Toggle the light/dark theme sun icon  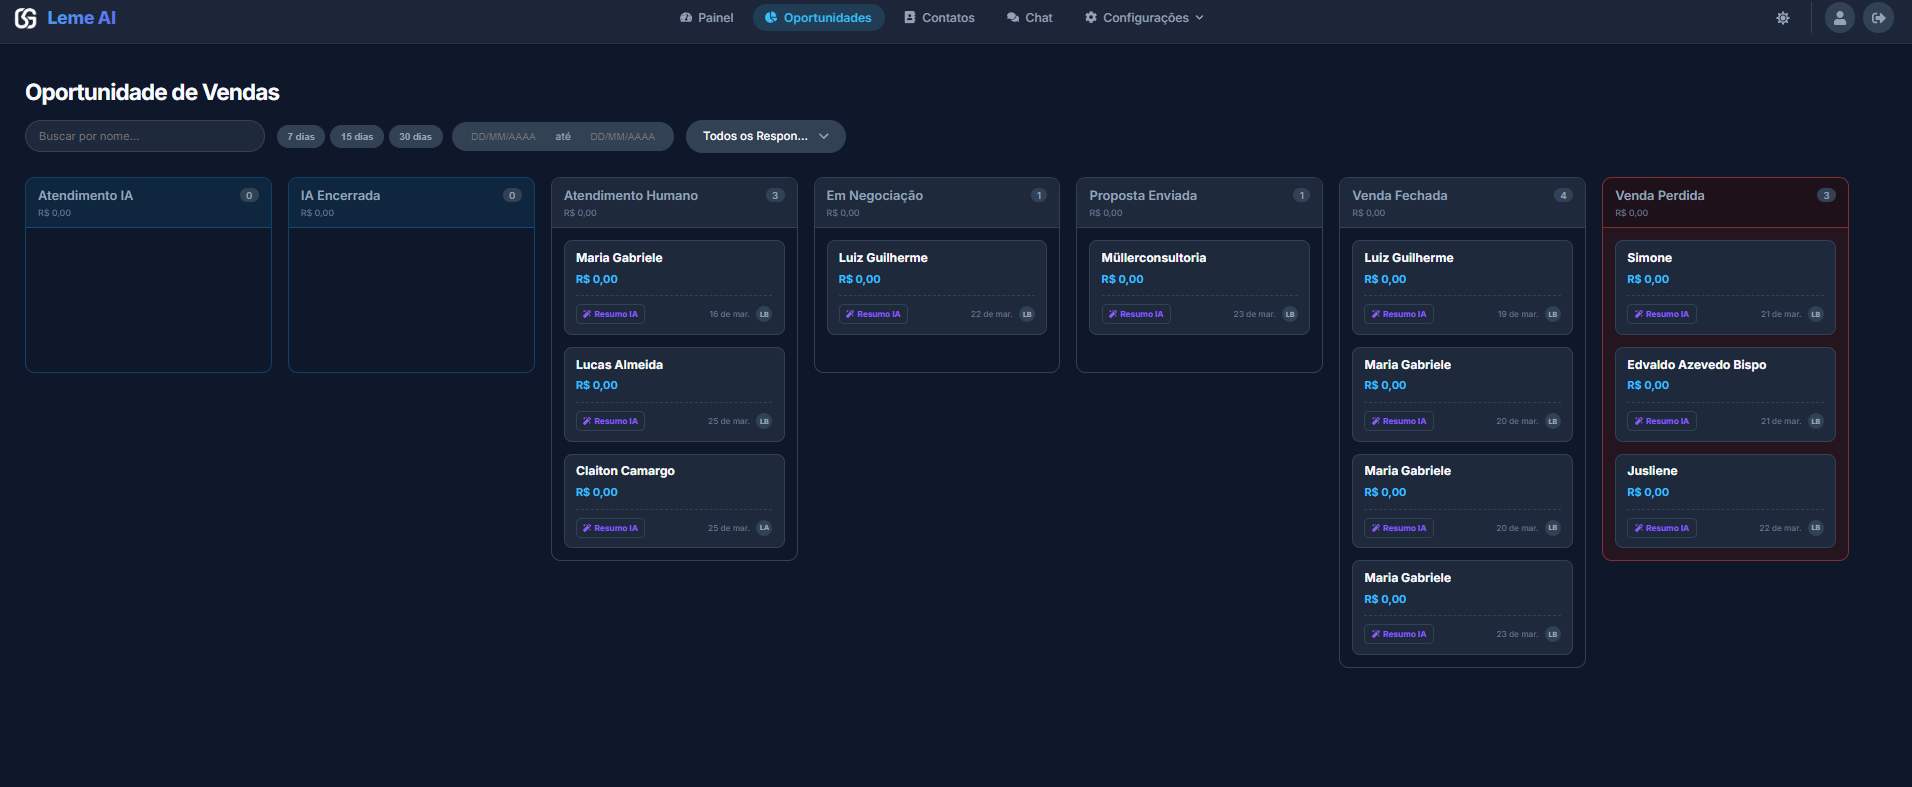tap(1783, 18)
